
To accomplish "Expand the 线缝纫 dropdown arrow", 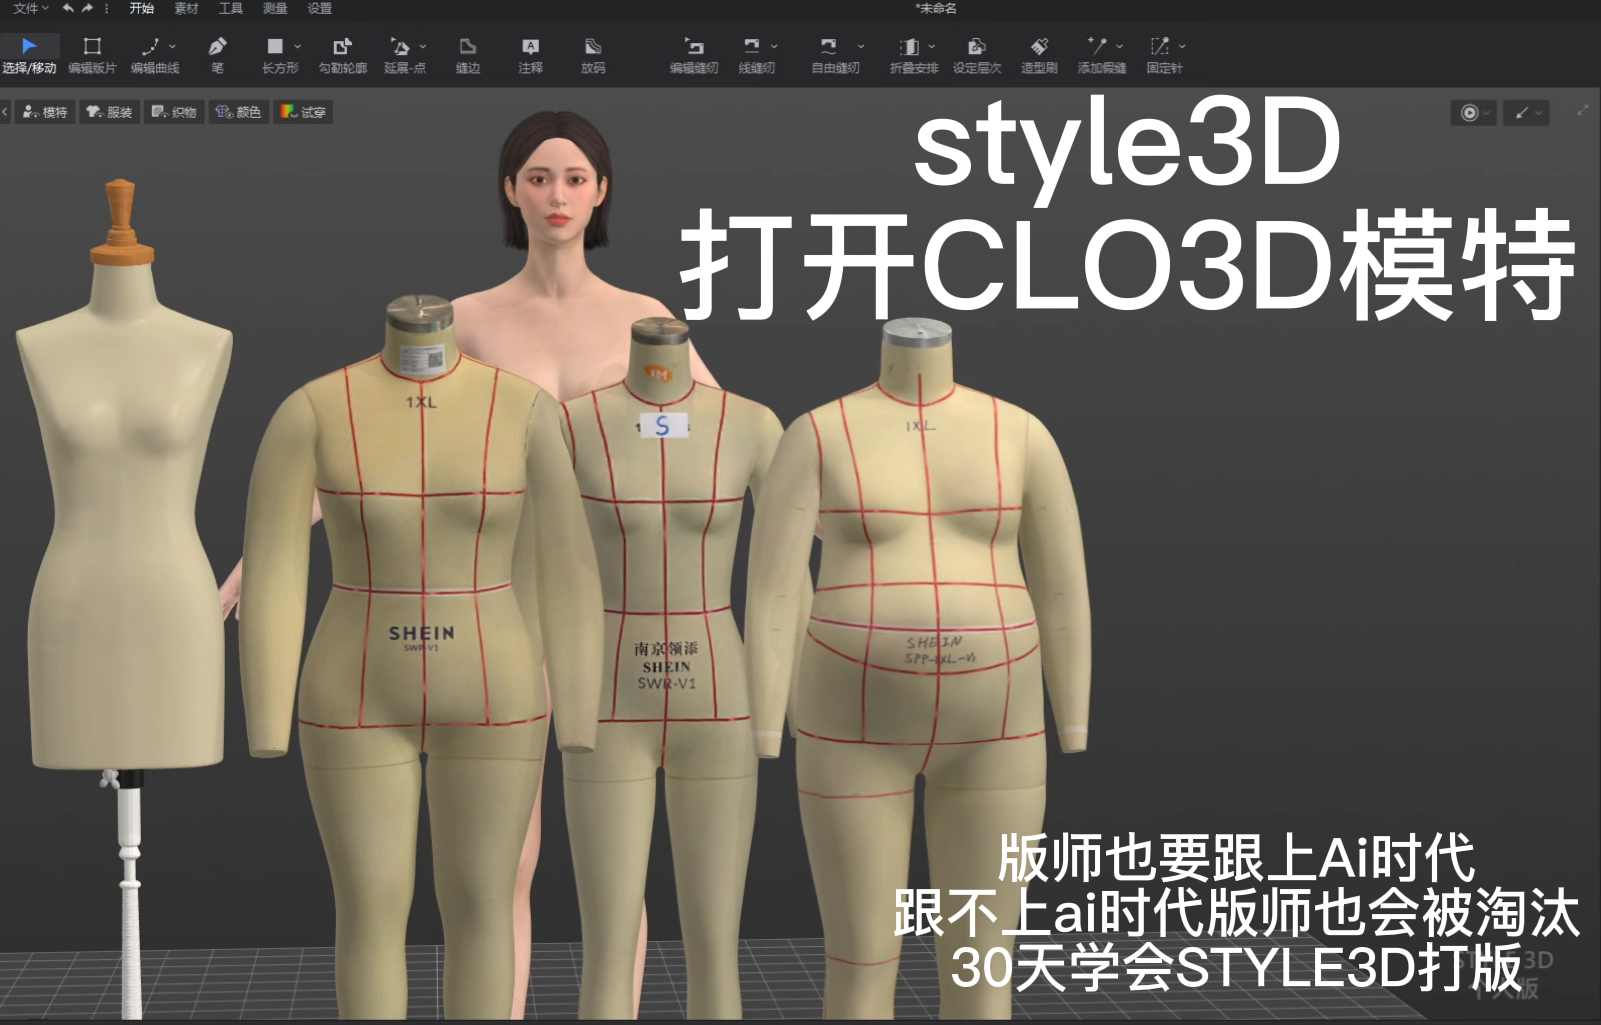I will coord(774,46).
